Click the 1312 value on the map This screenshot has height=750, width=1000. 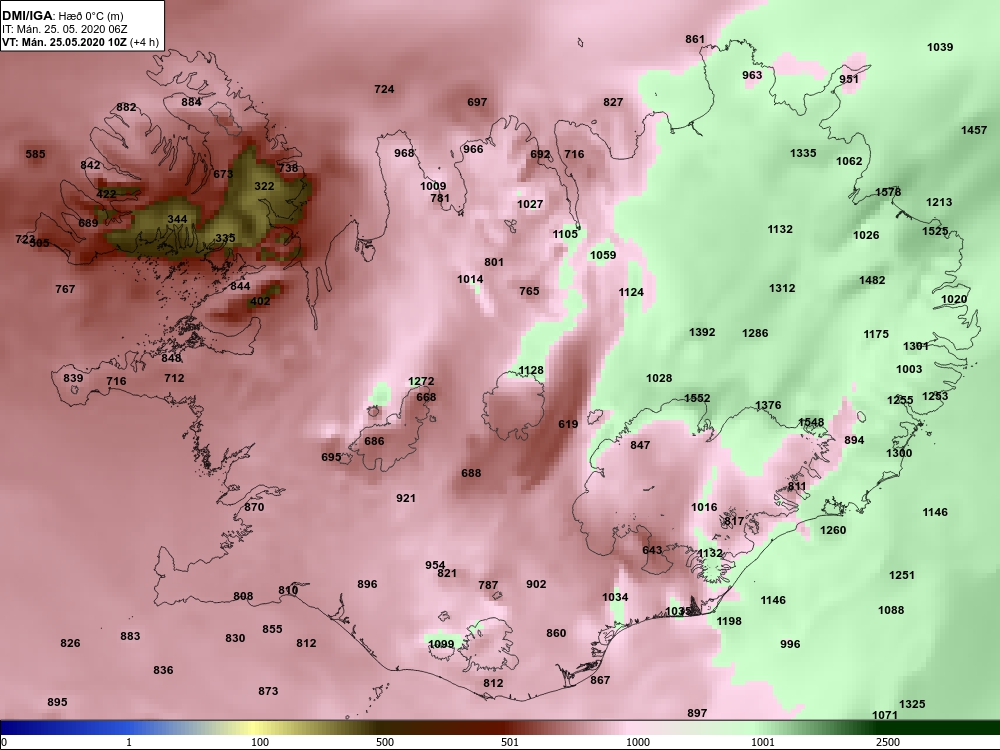[x=782, y=288]
